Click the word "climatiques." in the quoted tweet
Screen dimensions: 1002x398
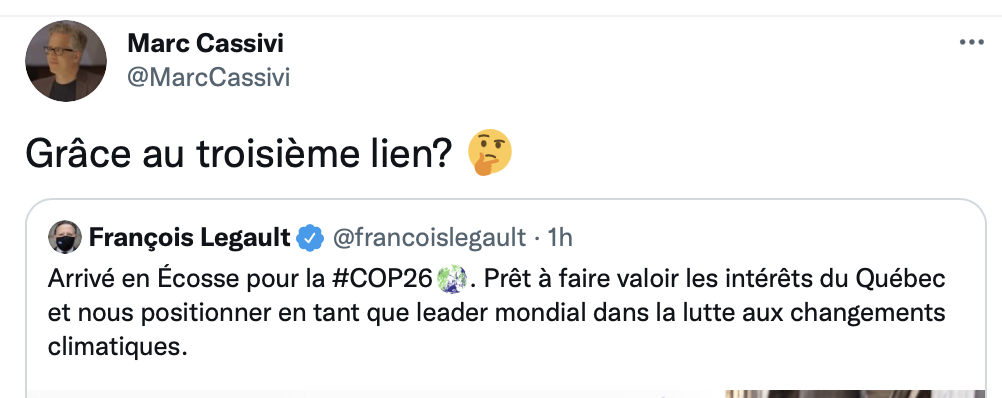point(118,347)
